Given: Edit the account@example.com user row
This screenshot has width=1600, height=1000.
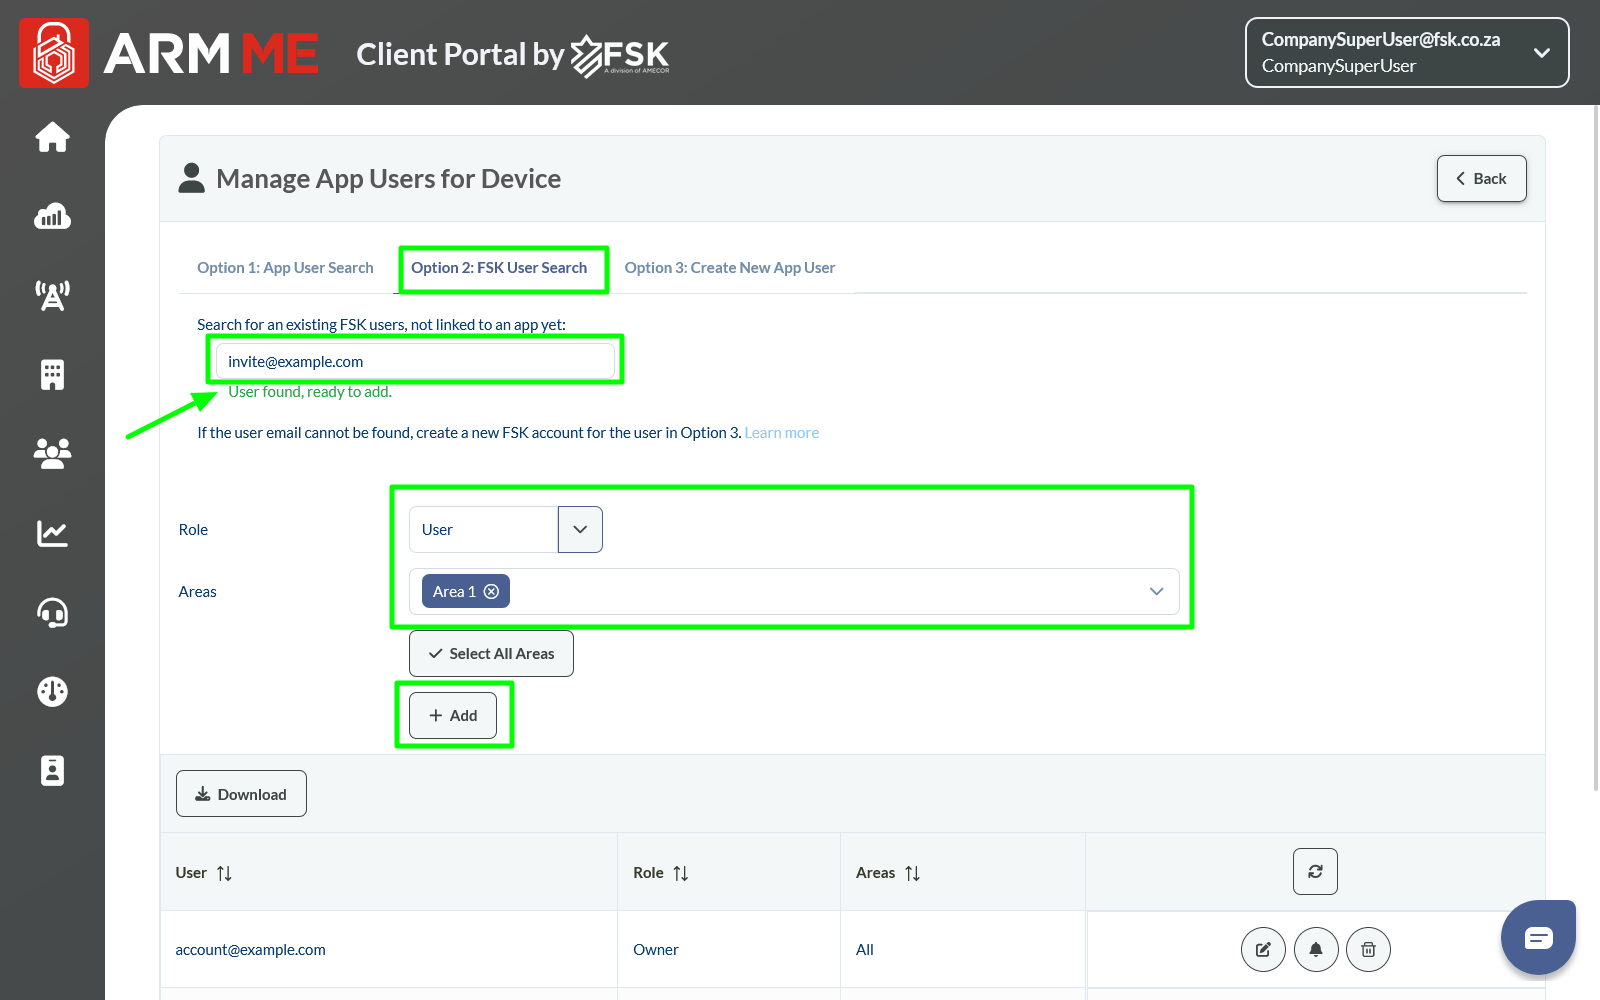Looking at the screenshot, I should pyautogui.click(x=1263, y=950).
